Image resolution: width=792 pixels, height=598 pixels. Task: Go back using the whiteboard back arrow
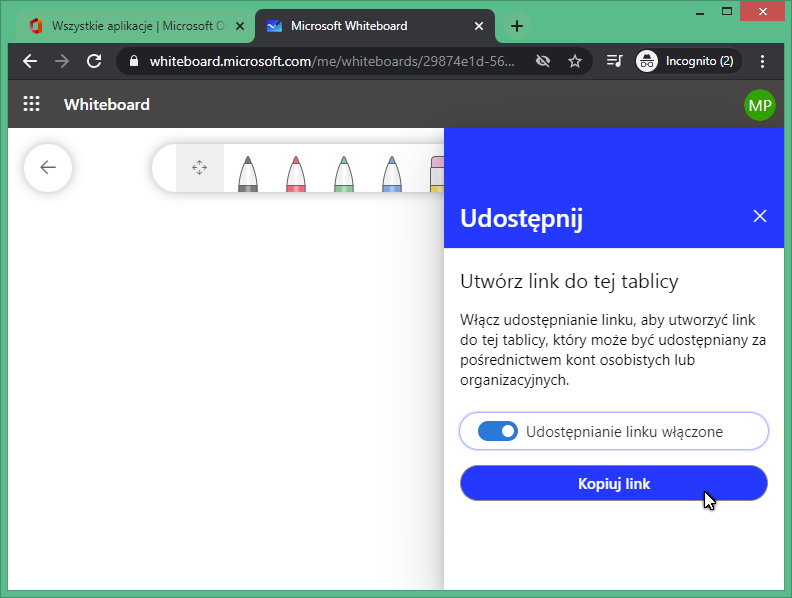coord(48,168)
